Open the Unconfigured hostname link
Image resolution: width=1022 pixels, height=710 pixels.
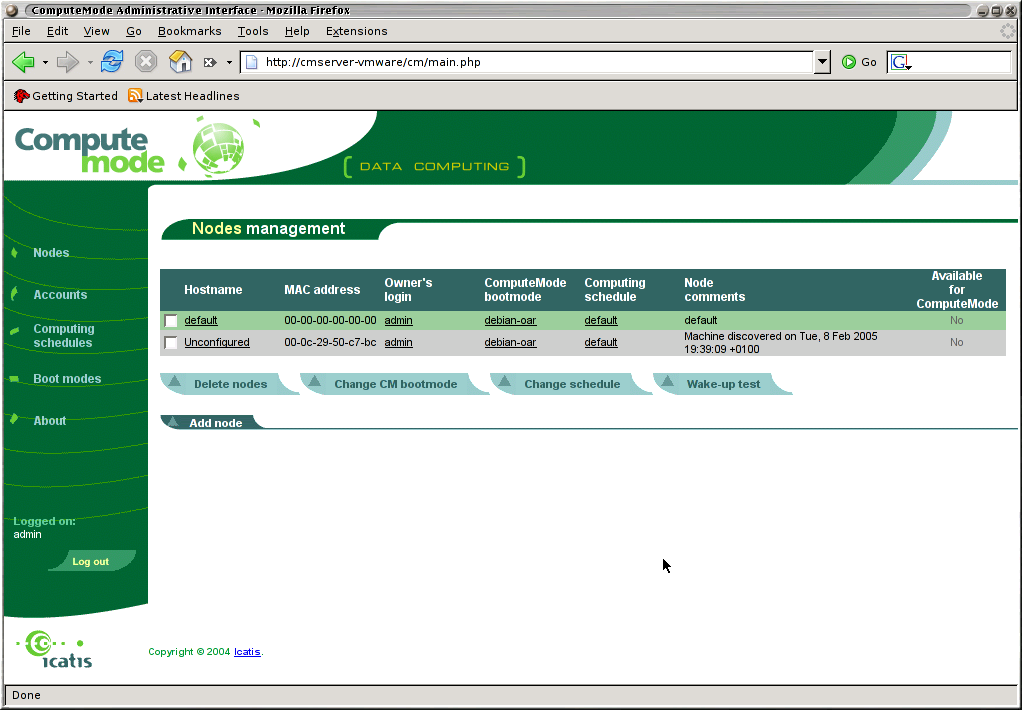[217, 342]
